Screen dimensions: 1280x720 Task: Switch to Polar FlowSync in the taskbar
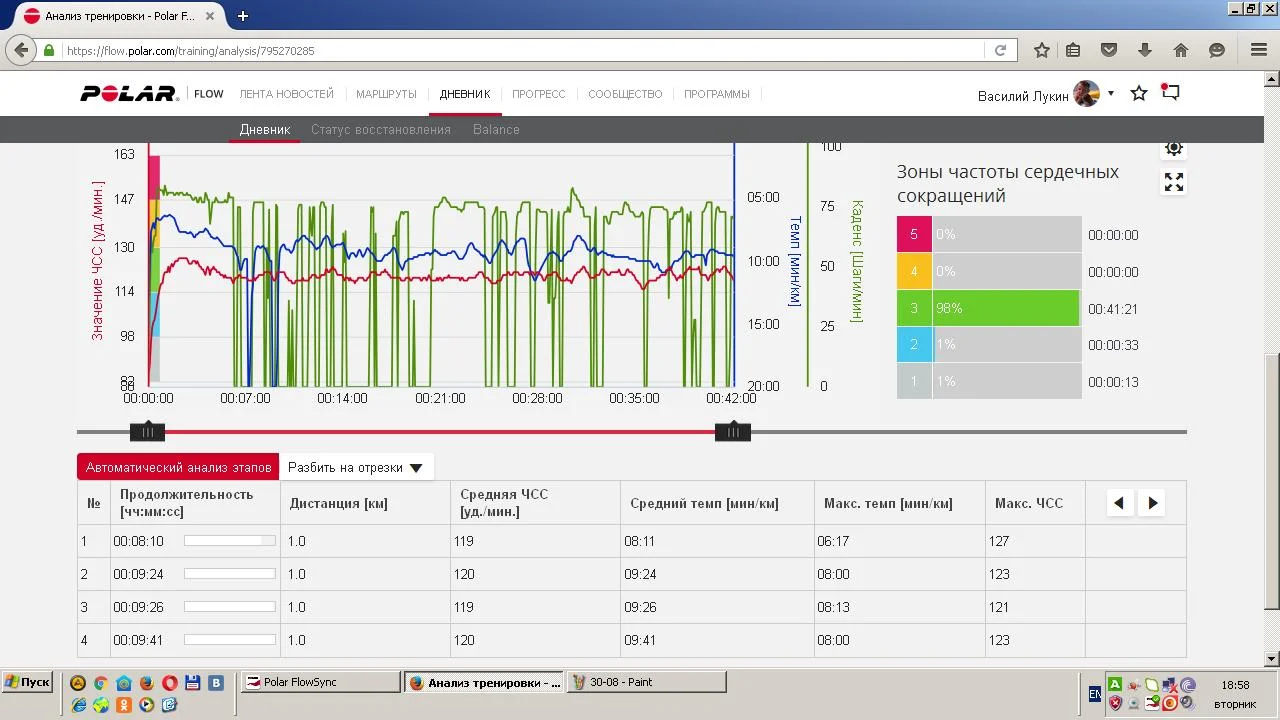320,682
